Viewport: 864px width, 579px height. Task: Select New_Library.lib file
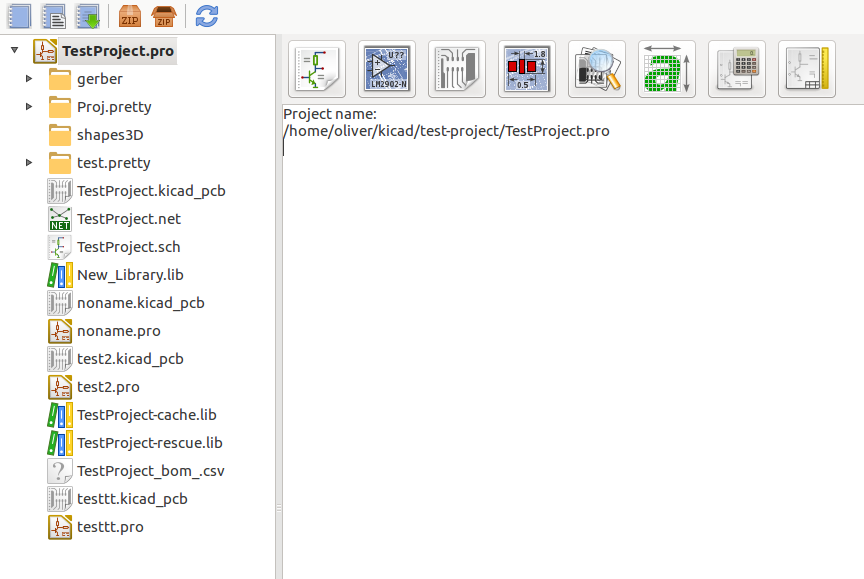[x=130, y=275]
